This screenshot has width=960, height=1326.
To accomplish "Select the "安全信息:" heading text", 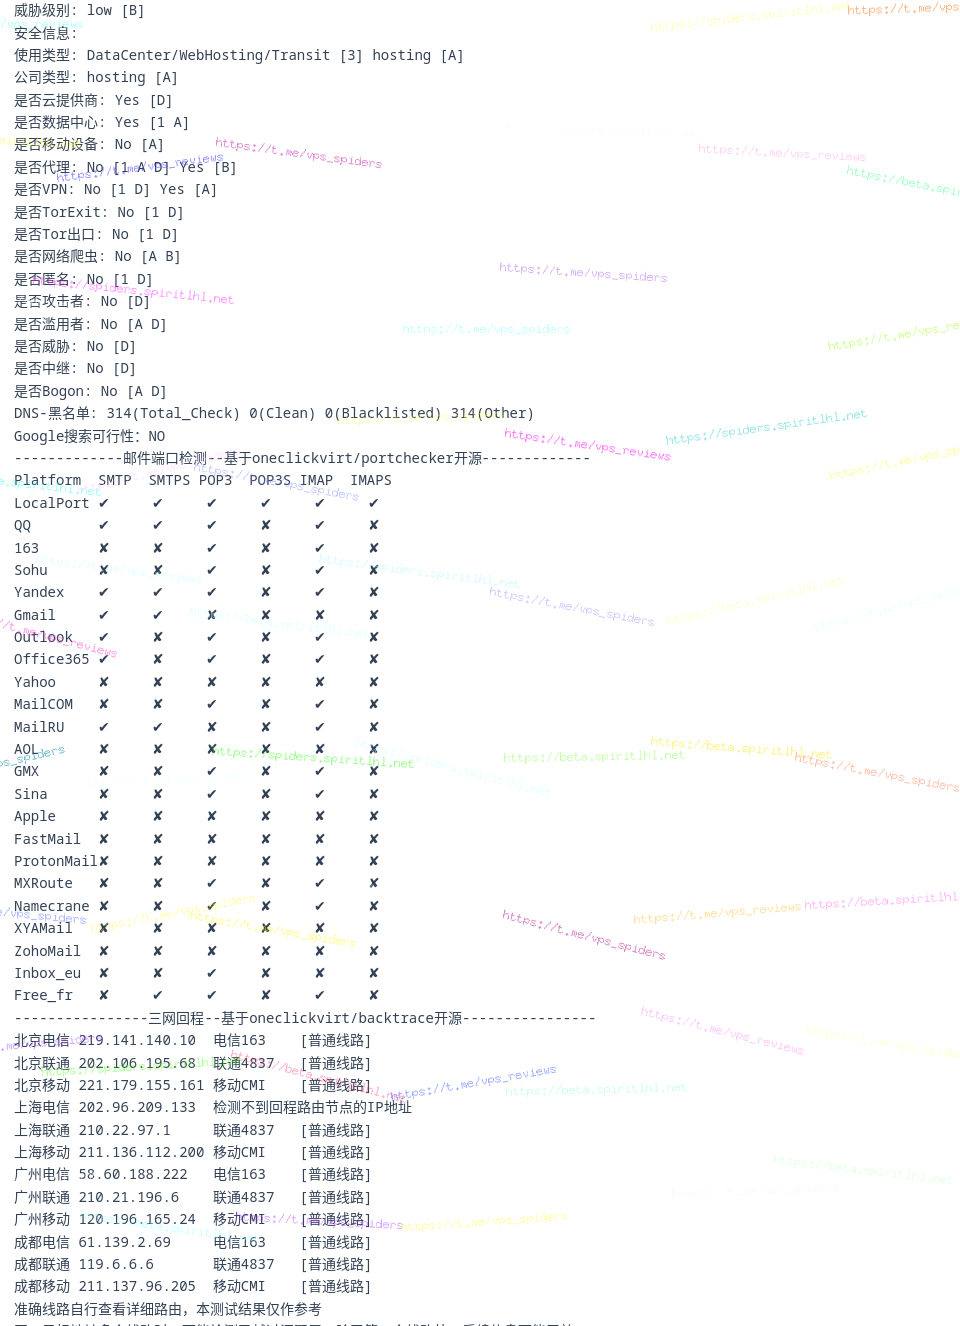I will [46, 33].
